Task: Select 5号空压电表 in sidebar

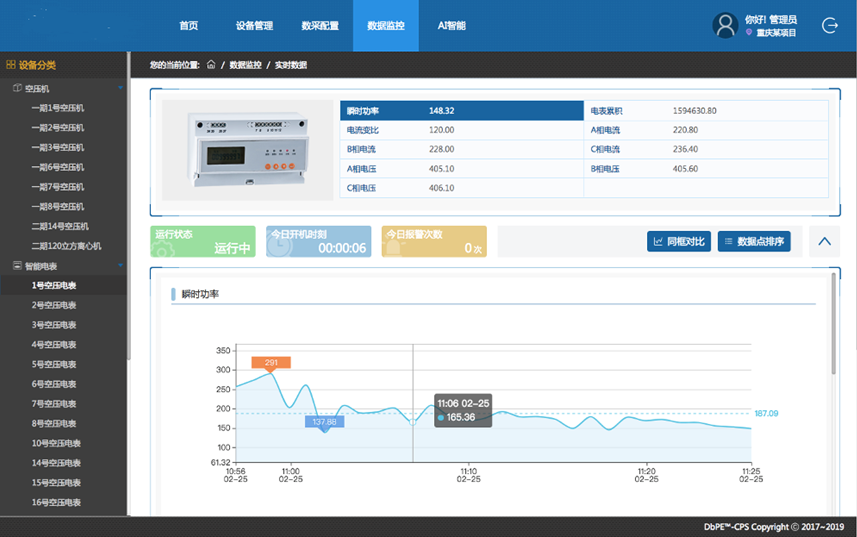Action: [54, 364]
